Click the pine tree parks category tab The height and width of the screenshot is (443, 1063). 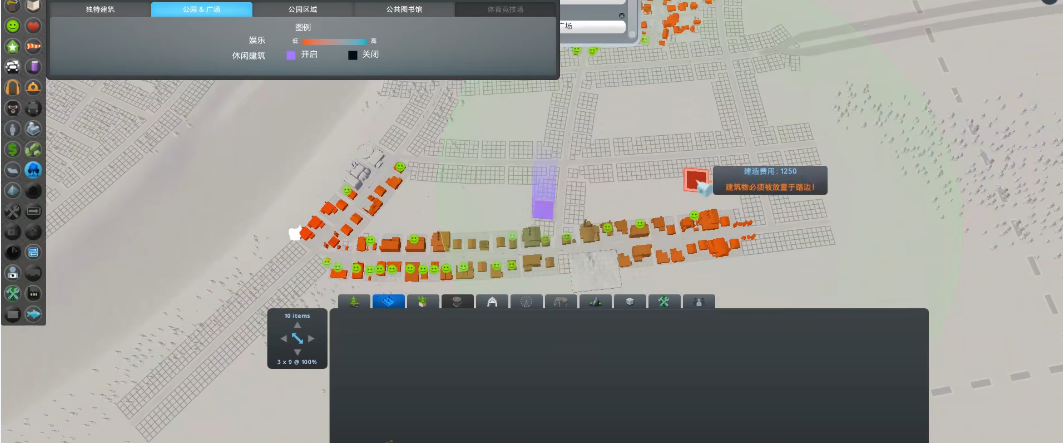coord(354,301)
